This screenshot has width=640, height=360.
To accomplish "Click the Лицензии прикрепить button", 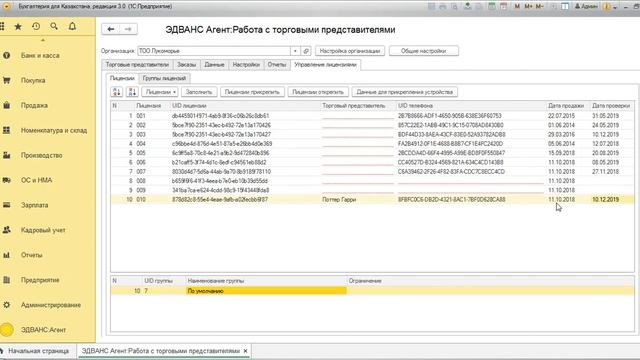I will [252, 92].
